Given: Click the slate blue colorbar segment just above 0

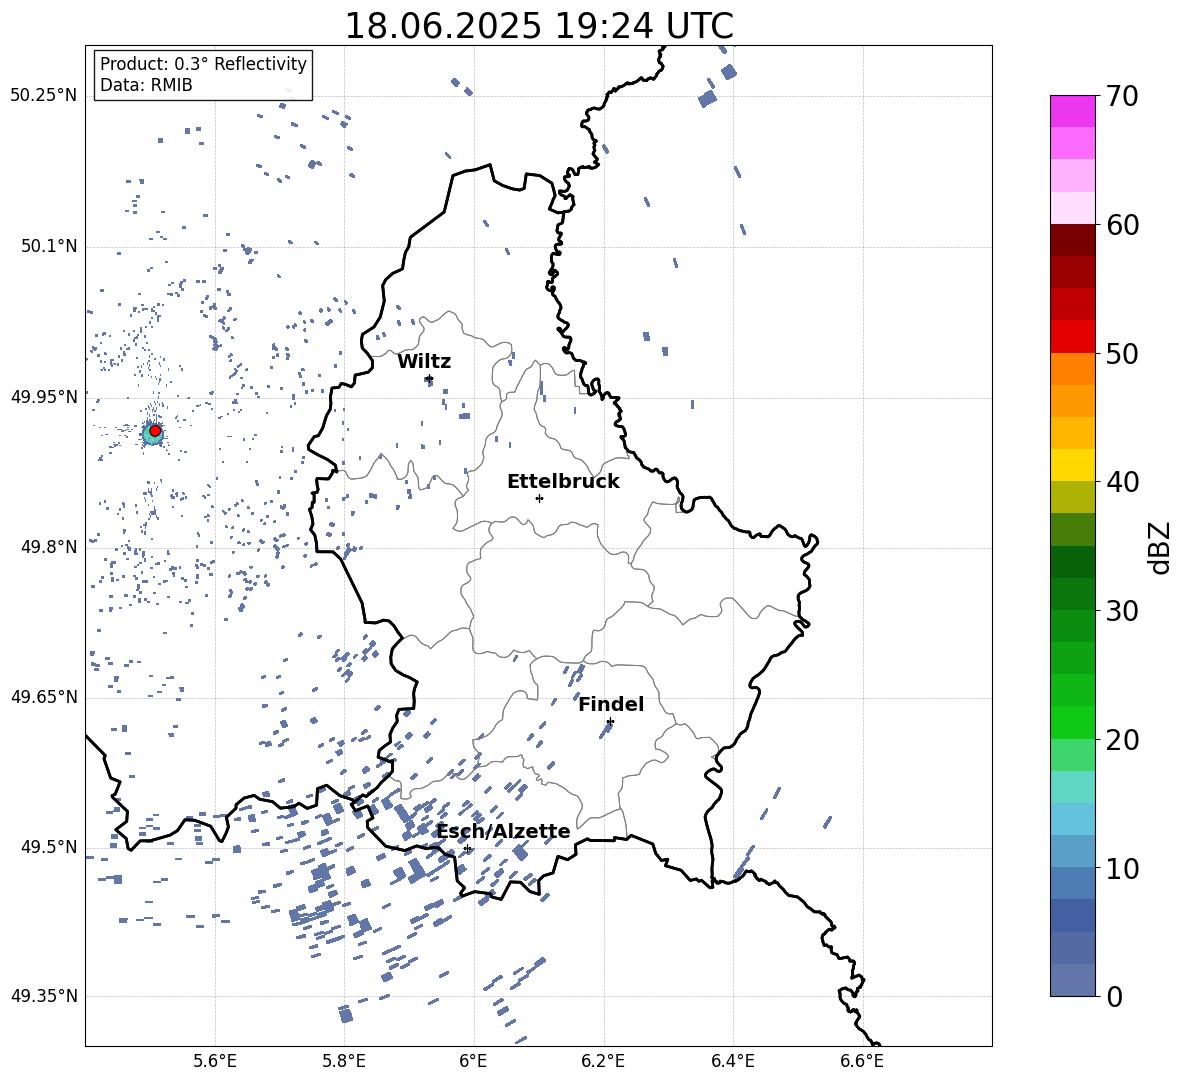Looking at the screenshot, I should (x=1072, y=980).
